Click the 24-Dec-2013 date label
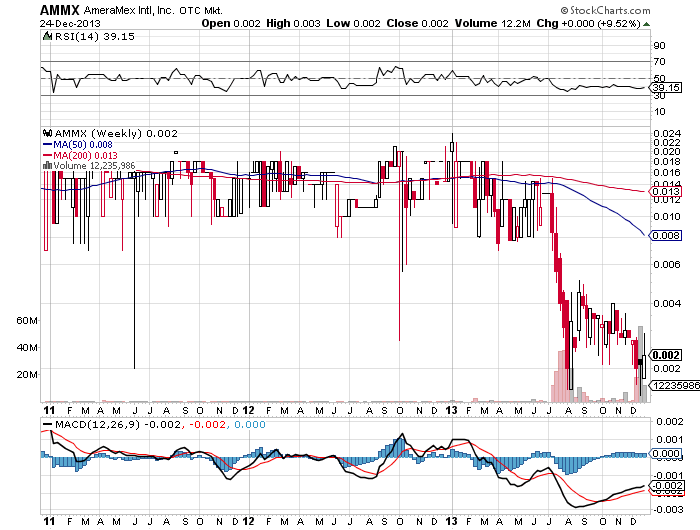The image size is (700, 530). [70, 24]
